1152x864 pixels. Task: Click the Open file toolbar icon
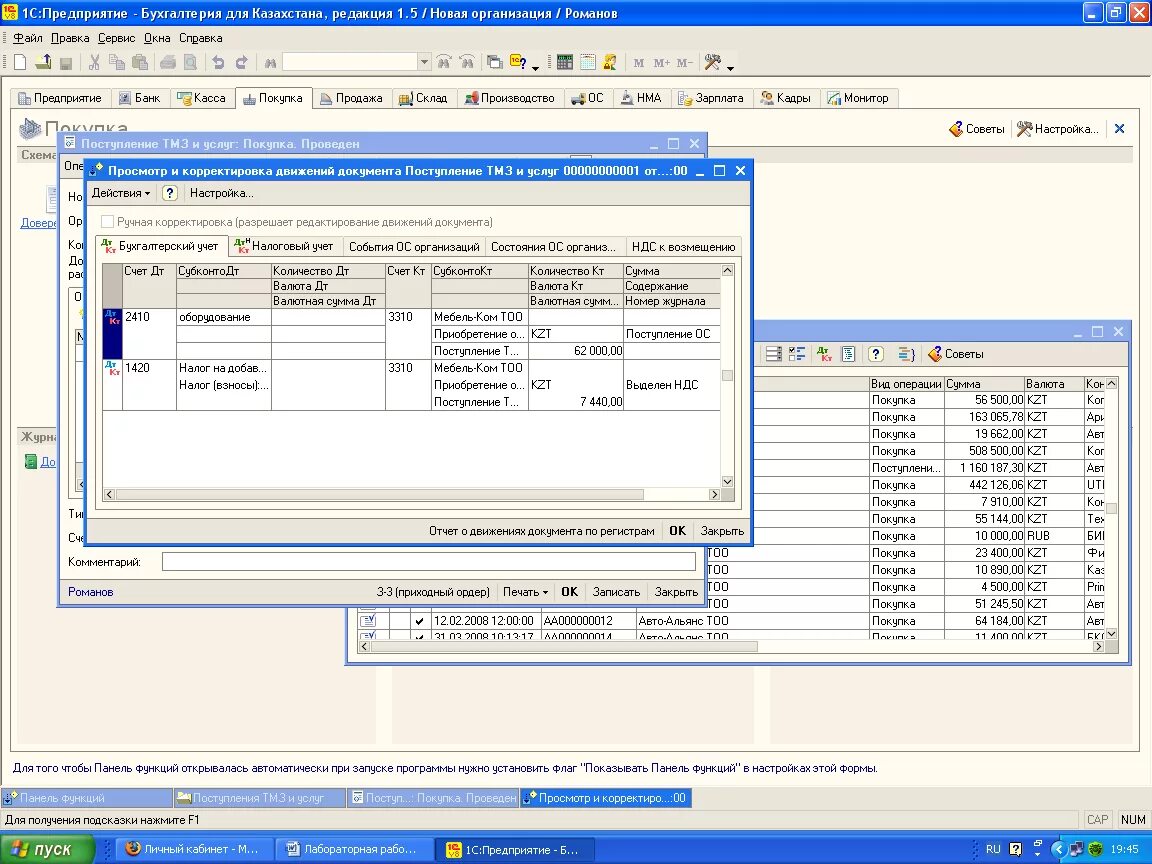[x=43, y=62]
